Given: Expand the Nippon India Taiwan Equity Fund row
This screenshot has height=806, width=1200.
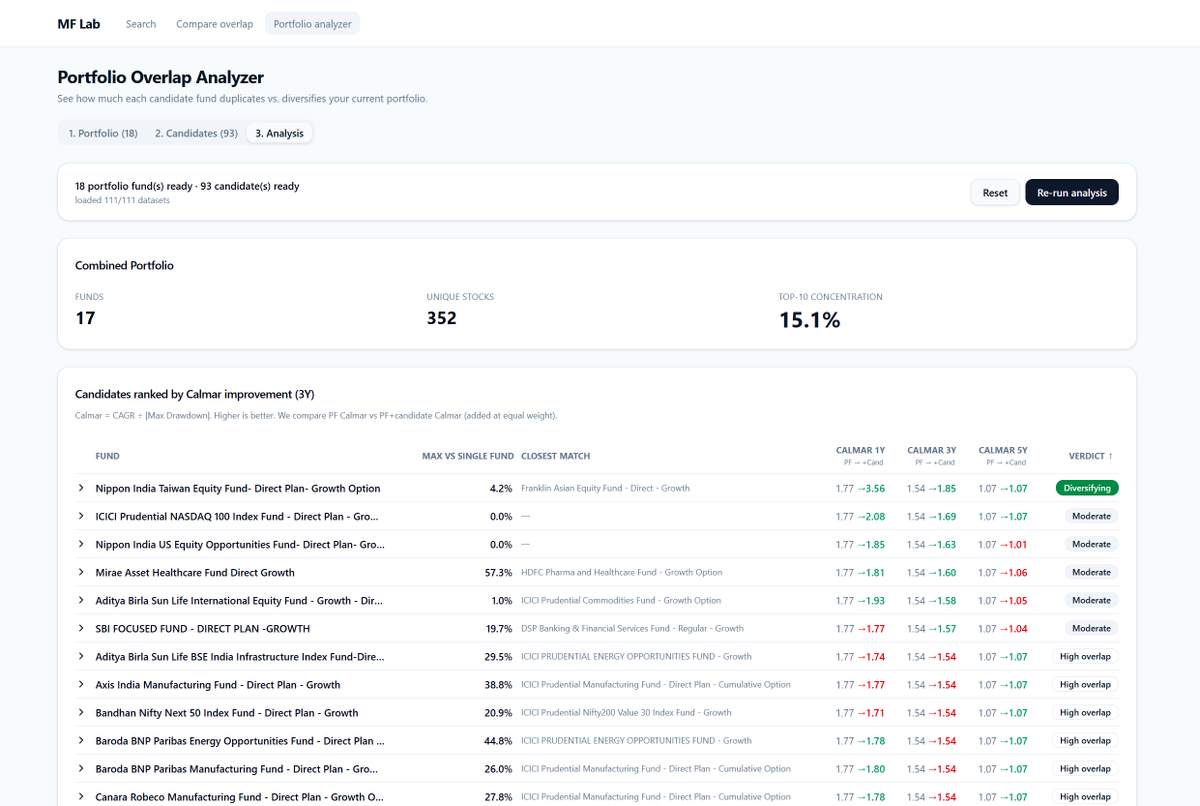Looking at the screenshot, I should click(x=81, y=488).
